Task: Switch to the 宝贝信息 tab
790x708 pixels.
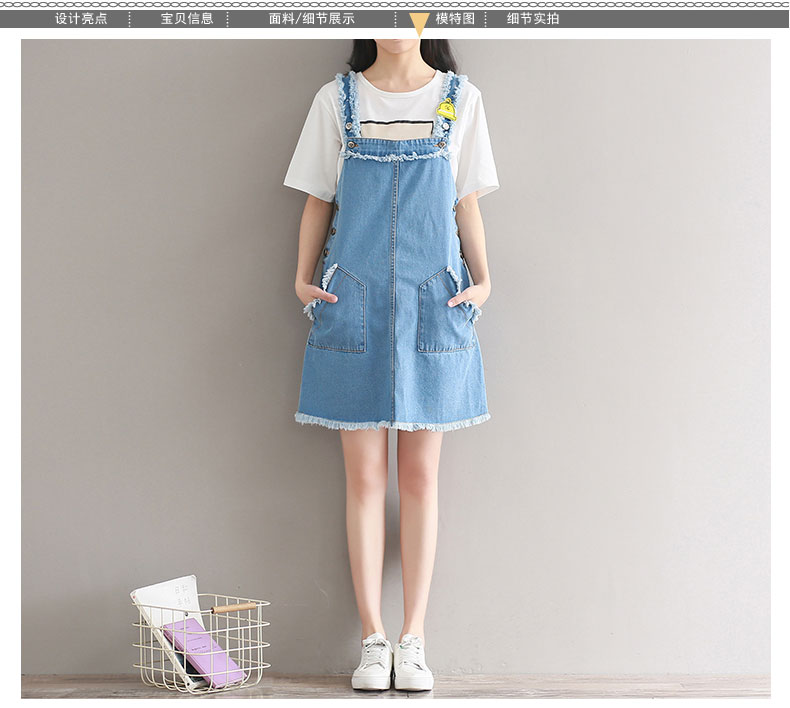Action: click(x=187, y=19)
